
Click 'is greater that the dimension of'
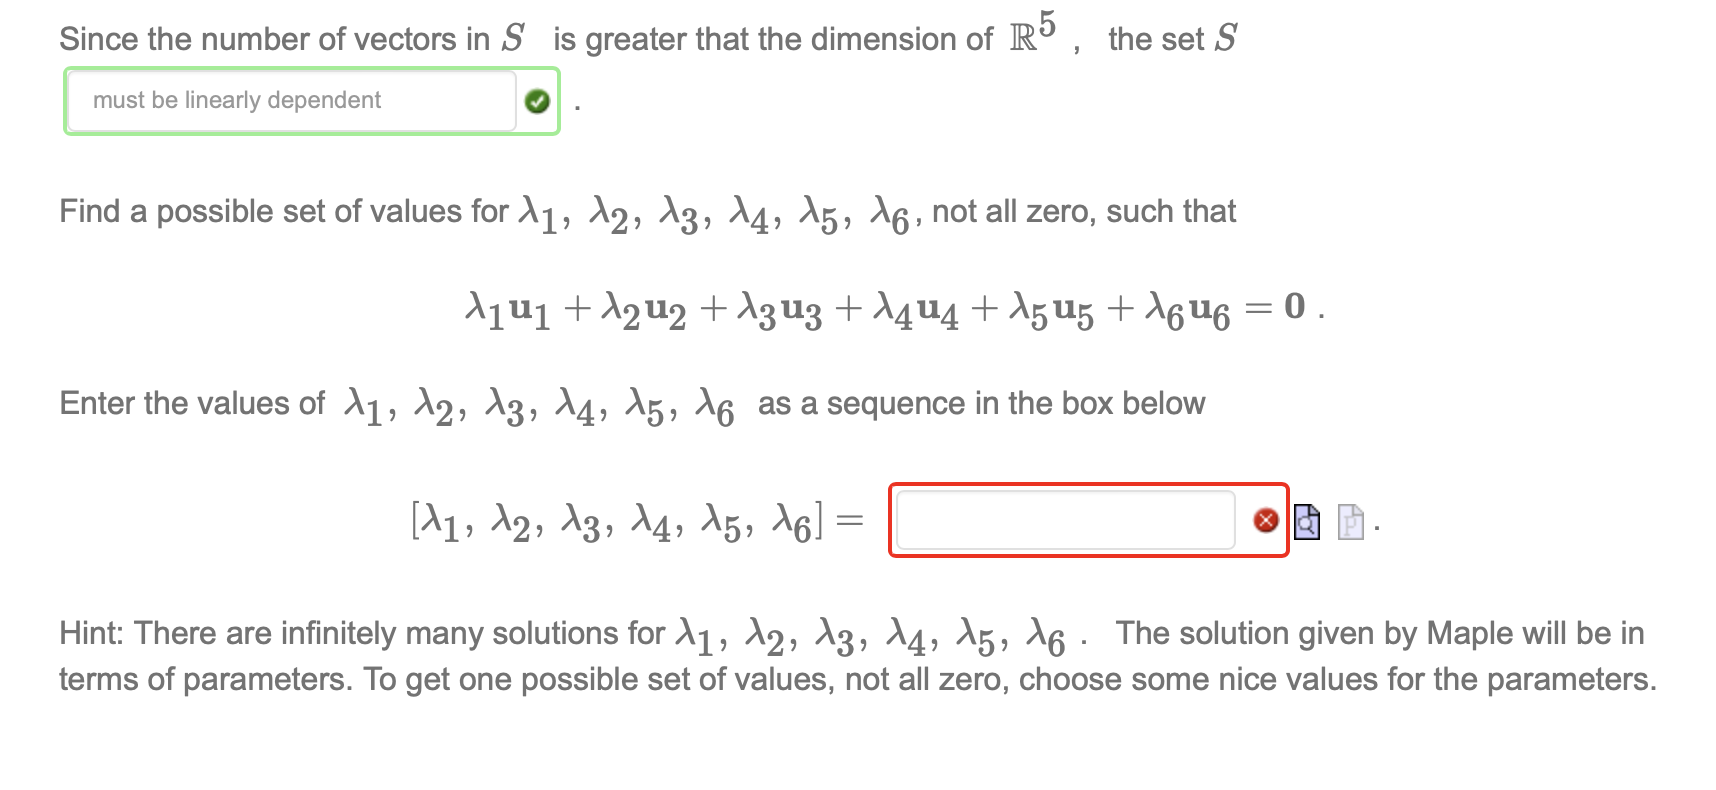point(772,39)
